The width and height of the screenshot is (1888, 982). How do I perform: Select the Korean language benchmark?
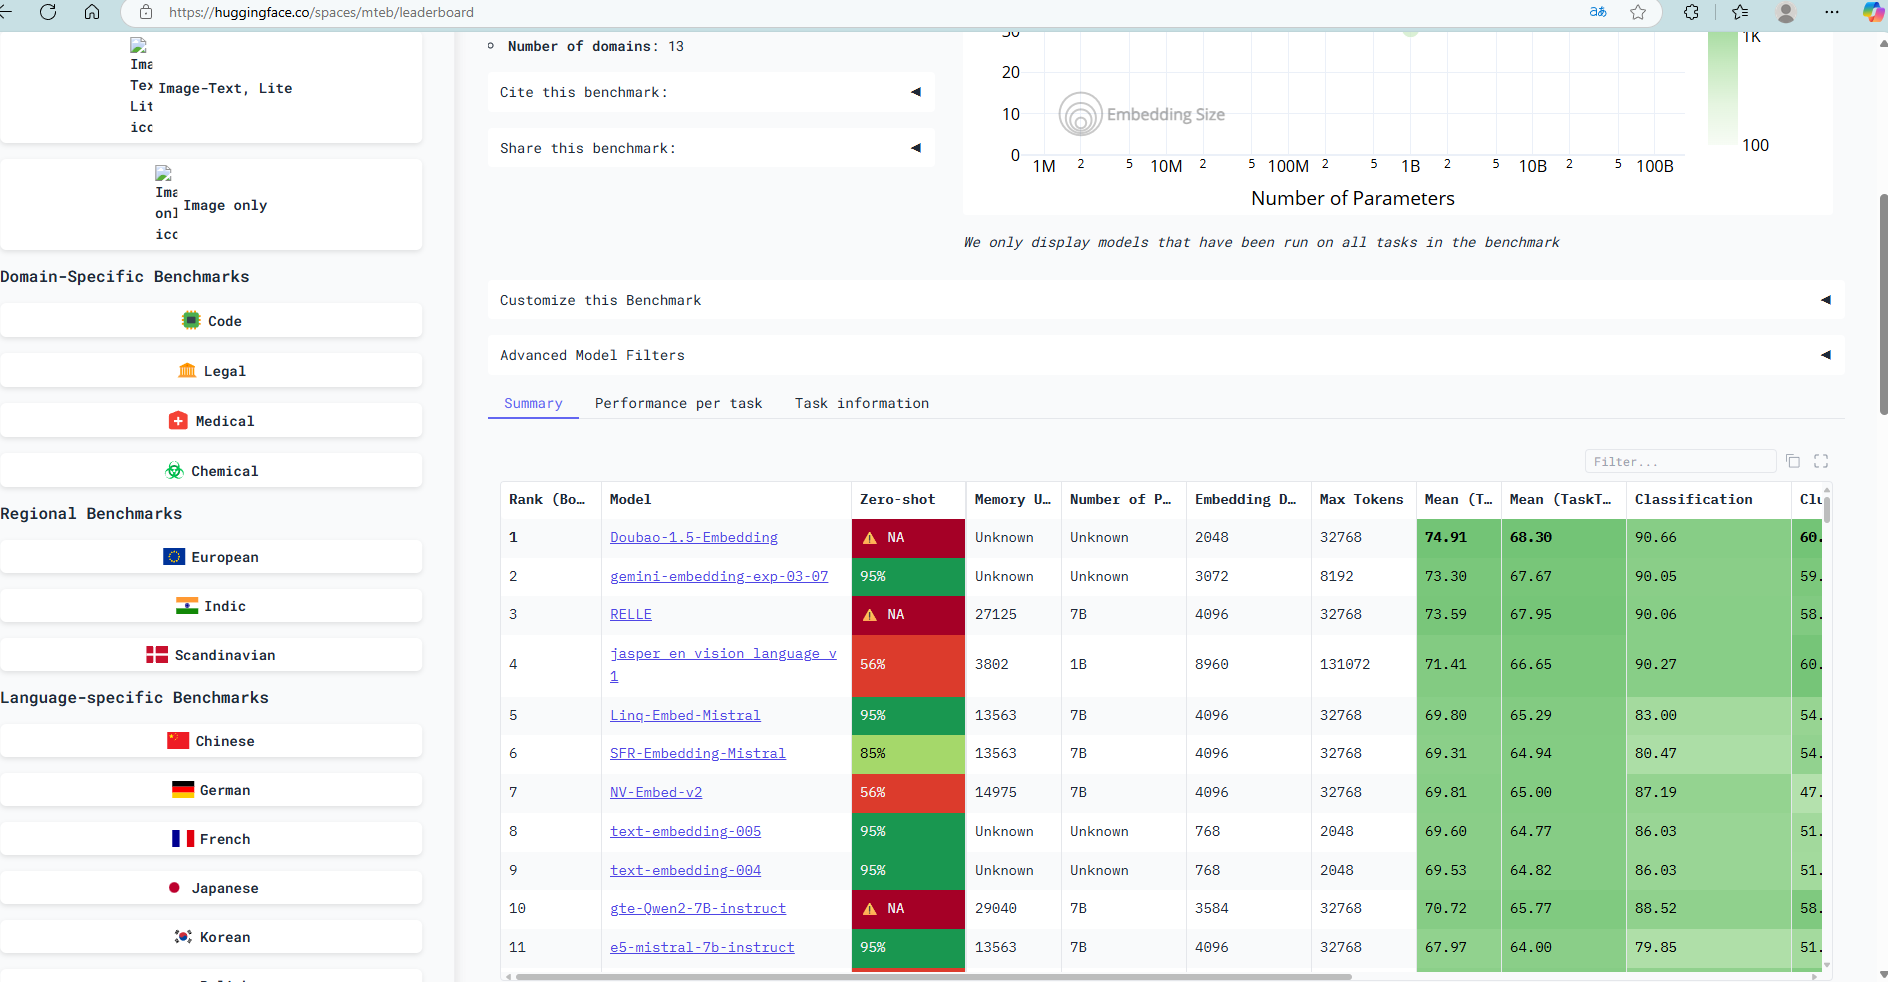211,937
